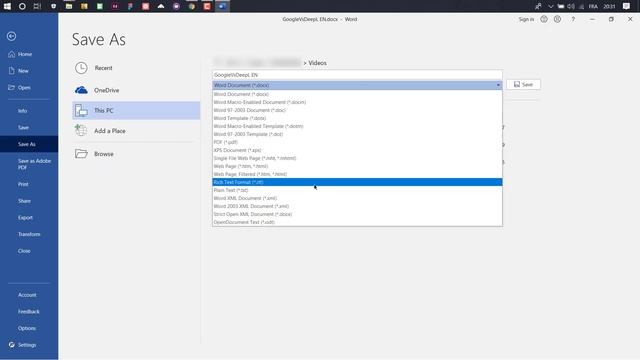Image resolution: width=640 pixels, height=360 pixels.
Task: Click the smiley face feedback icon
Action: coord(544,19)
